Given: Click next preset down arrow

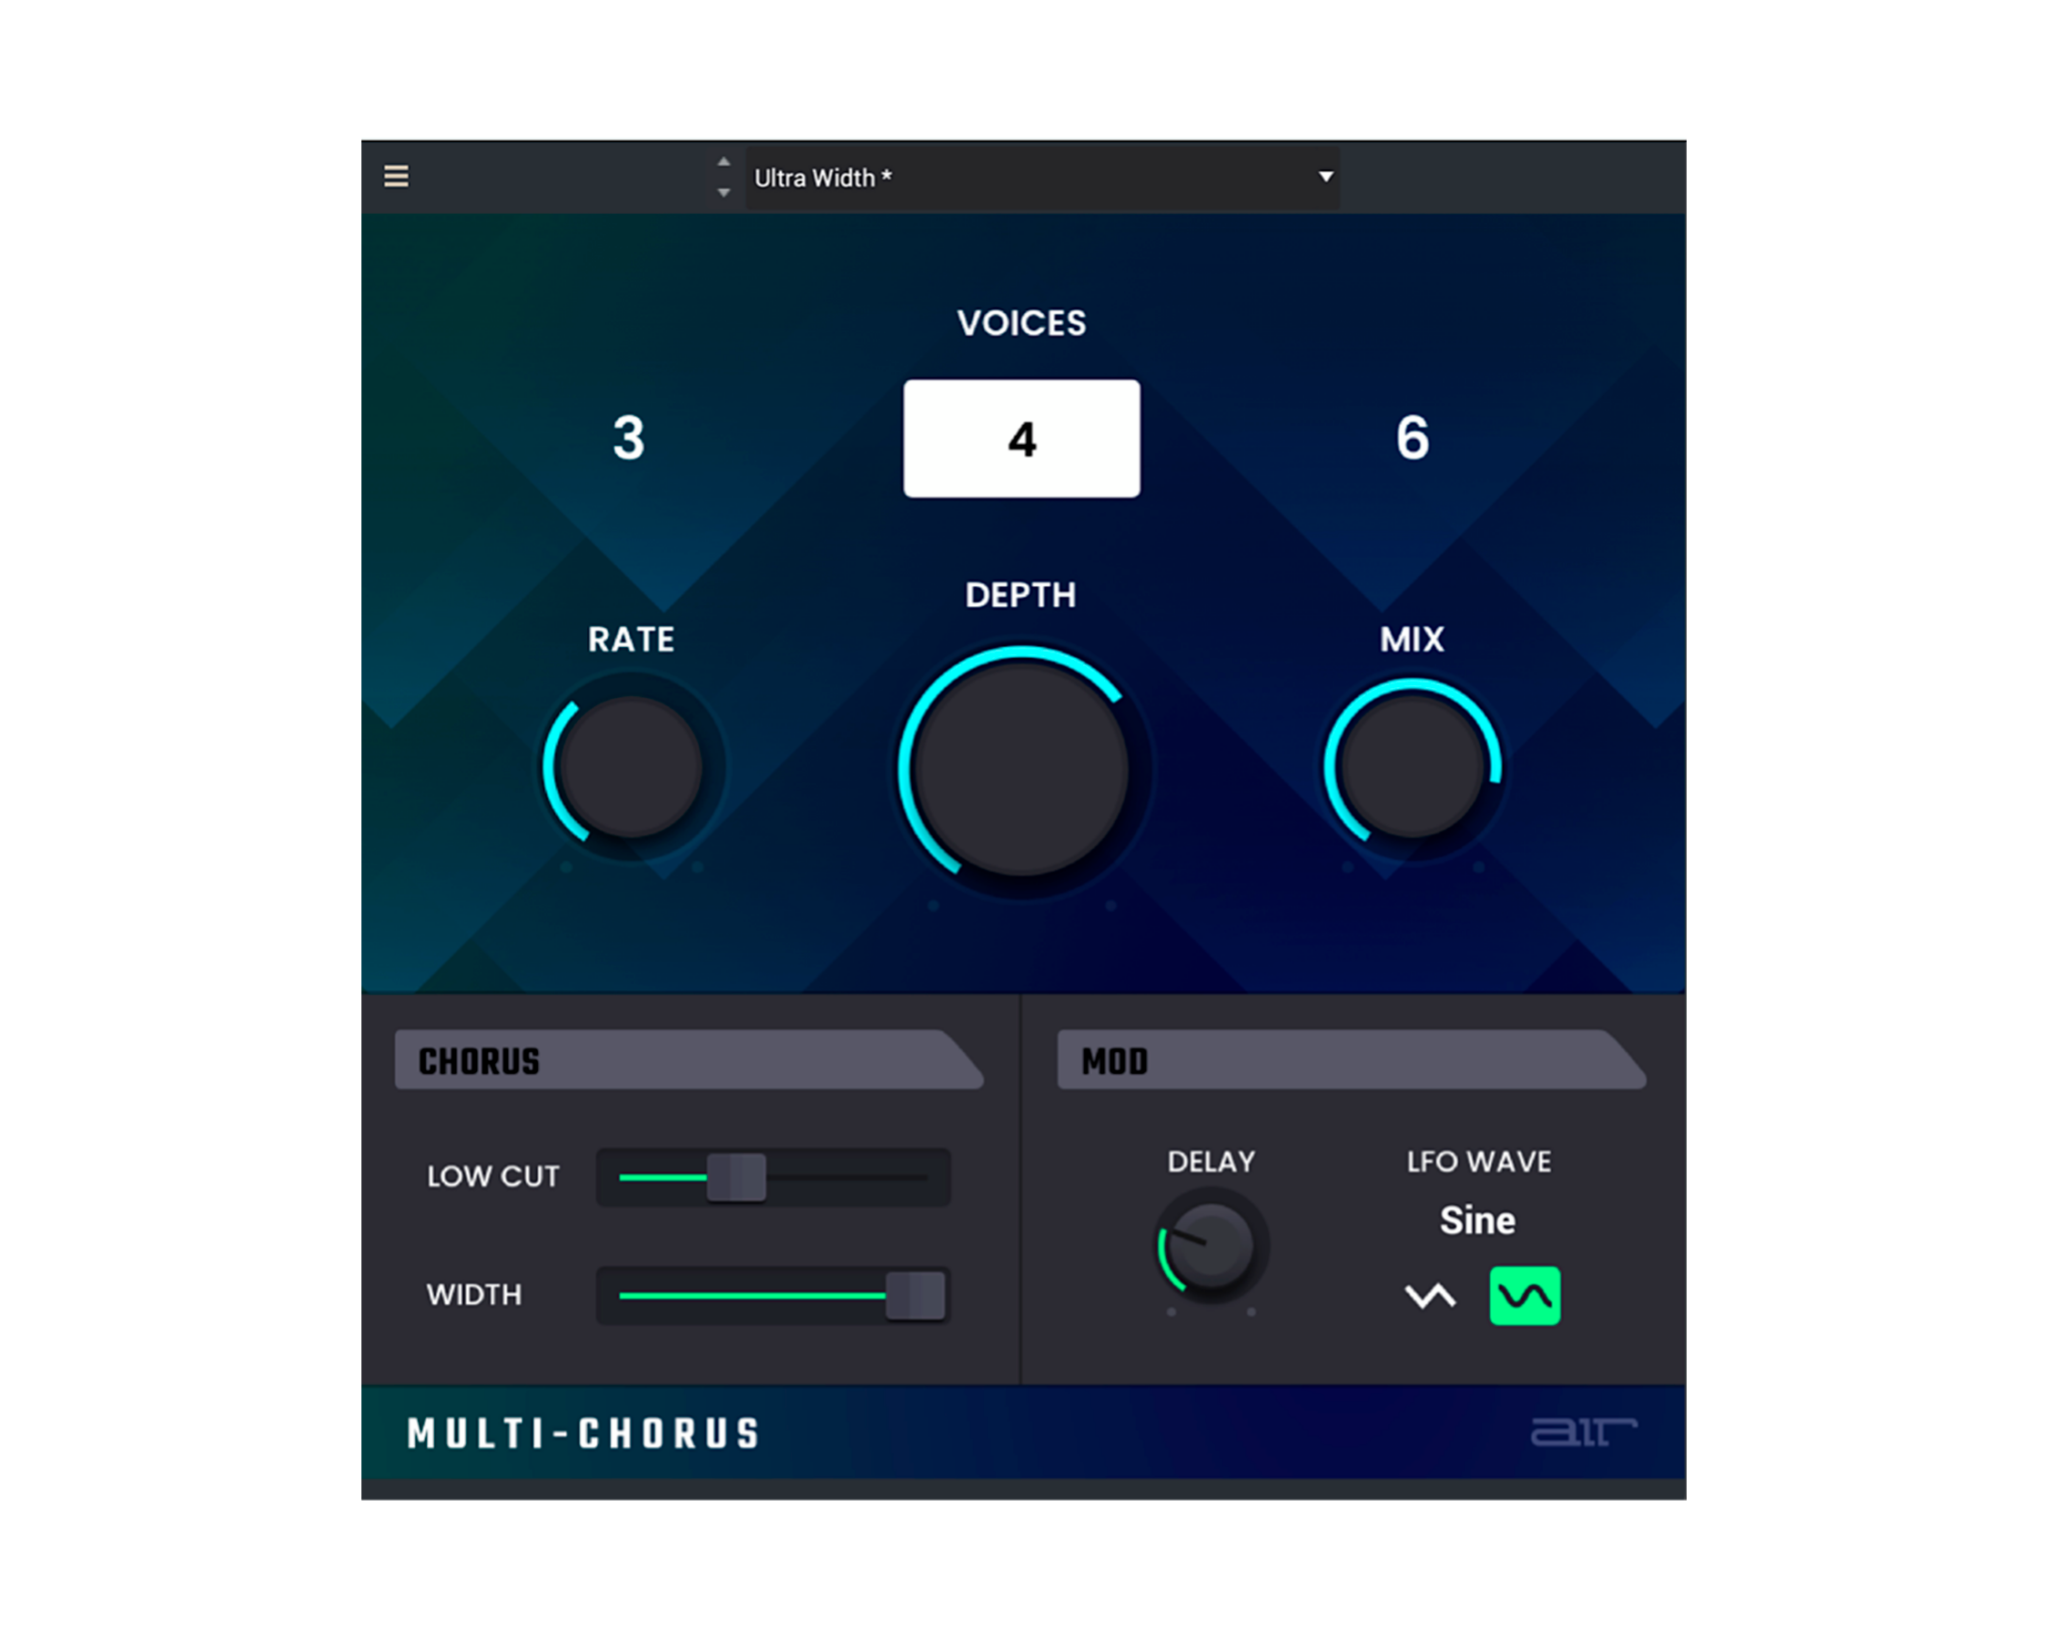Looking at the screenshot, I should 724,192.
